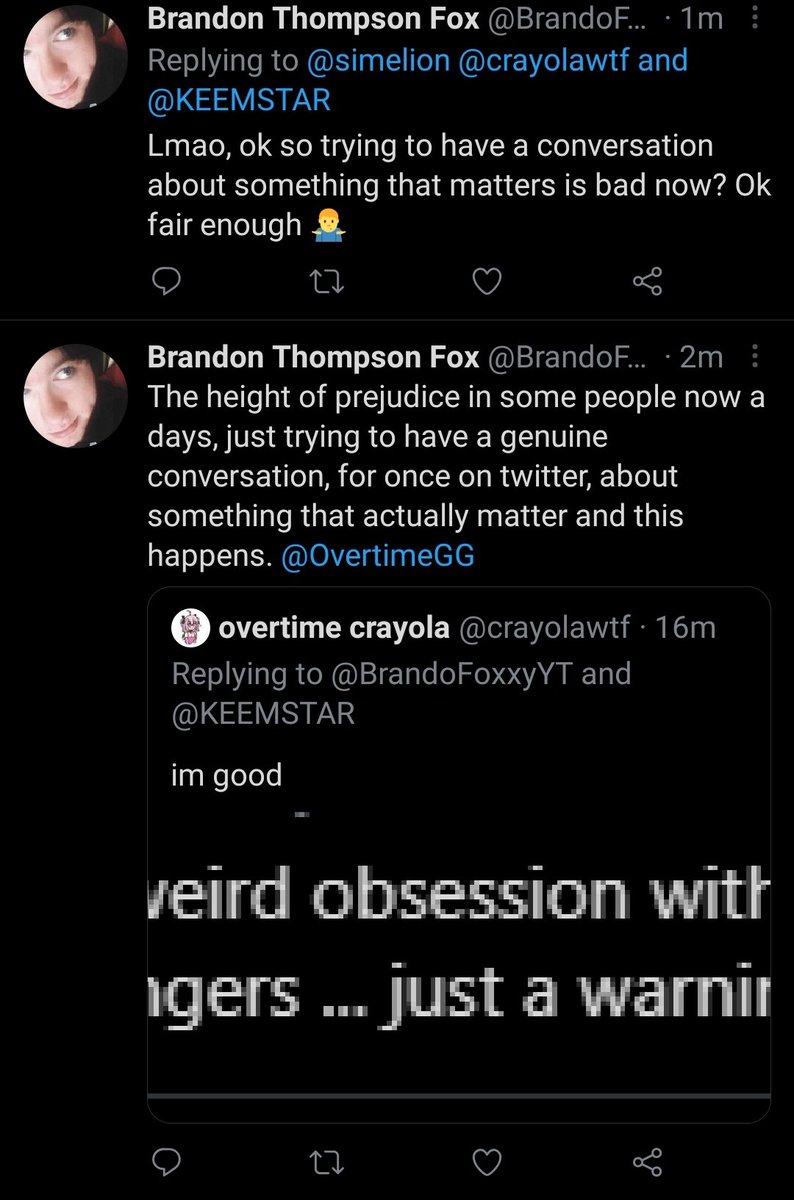
Task: Like the 'height of prejudice' tweet
Action: [486, 1161]
